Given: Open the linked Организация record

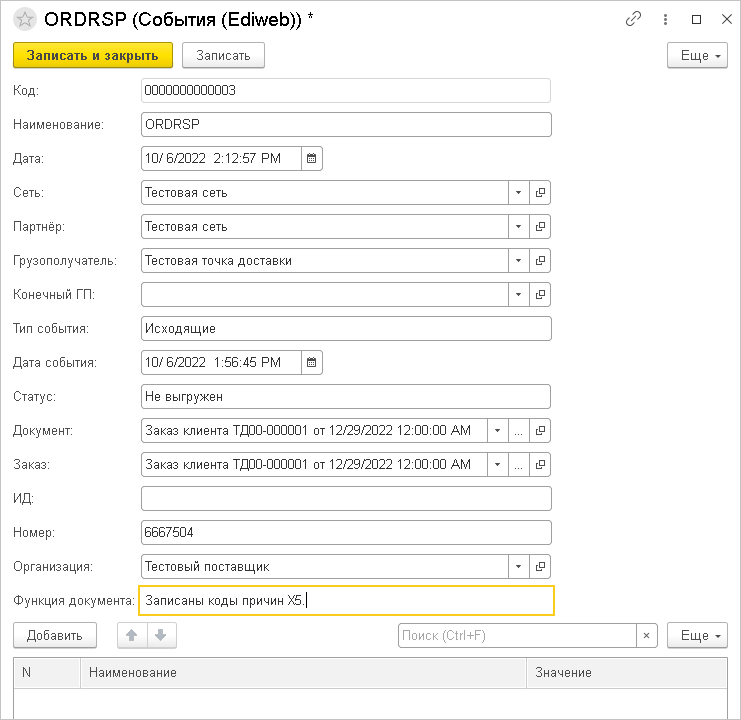Looking at the screenshot, I should click(x=540, y=567).
